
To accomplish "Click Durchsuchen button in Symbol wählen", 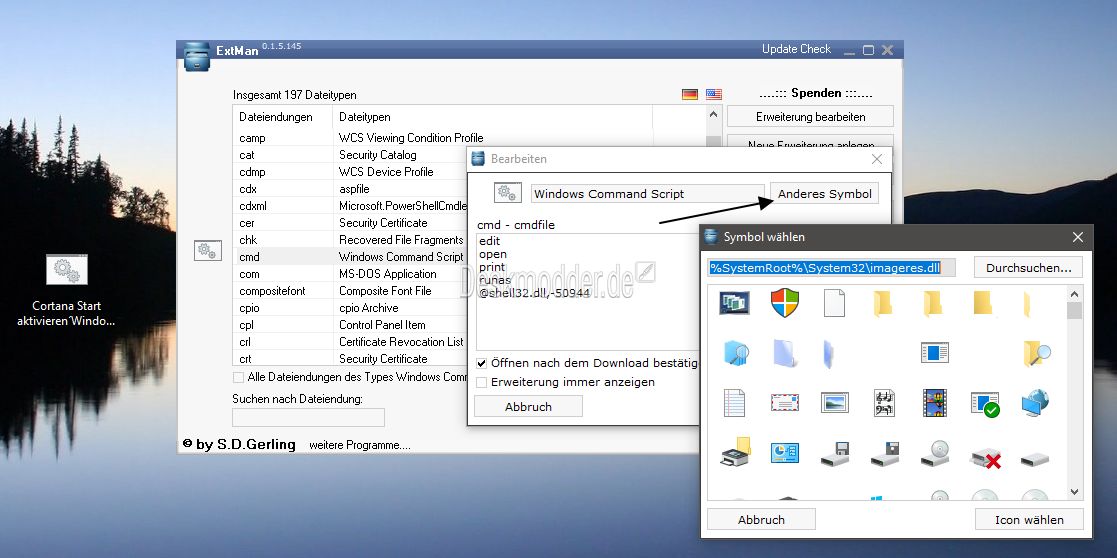I will tap(1028, 268).
